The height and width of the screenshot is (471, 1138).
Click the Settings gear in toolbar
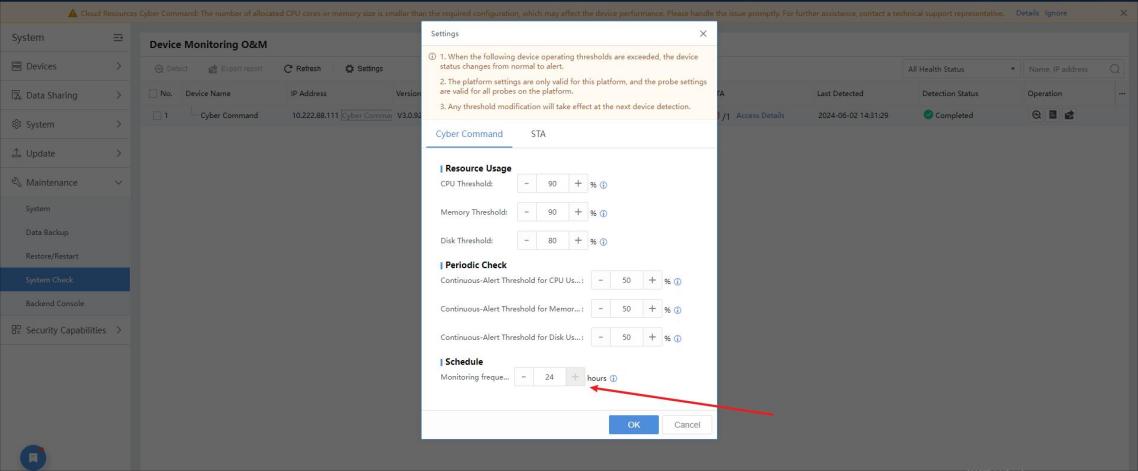pyautogui.click(x=349, y=68)
